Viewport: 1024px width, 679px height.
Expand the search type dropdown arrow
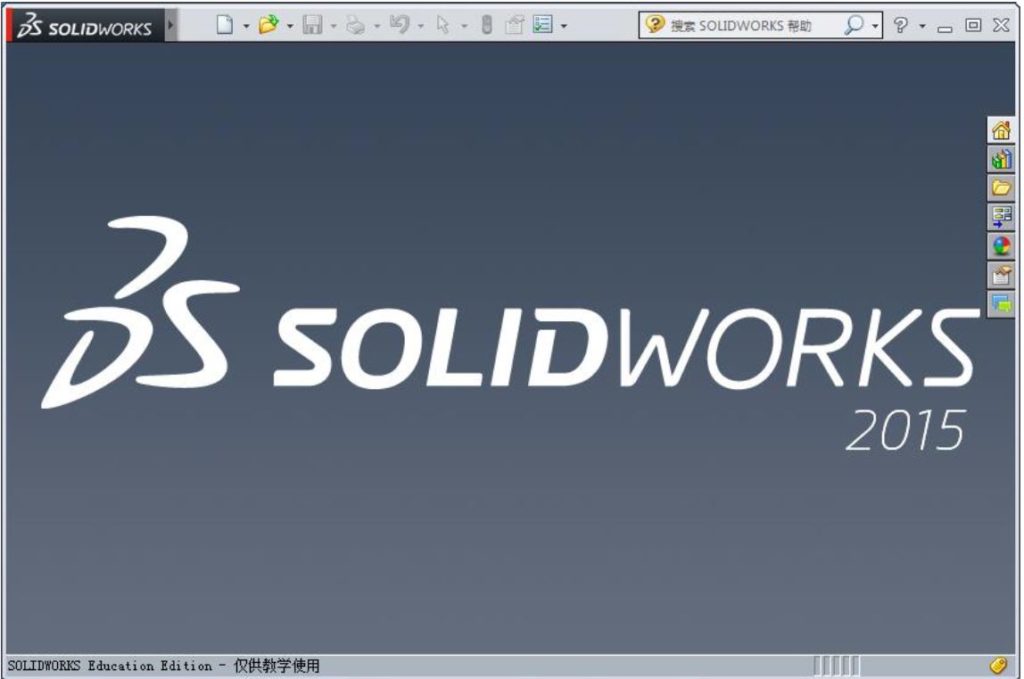(875, 26)
